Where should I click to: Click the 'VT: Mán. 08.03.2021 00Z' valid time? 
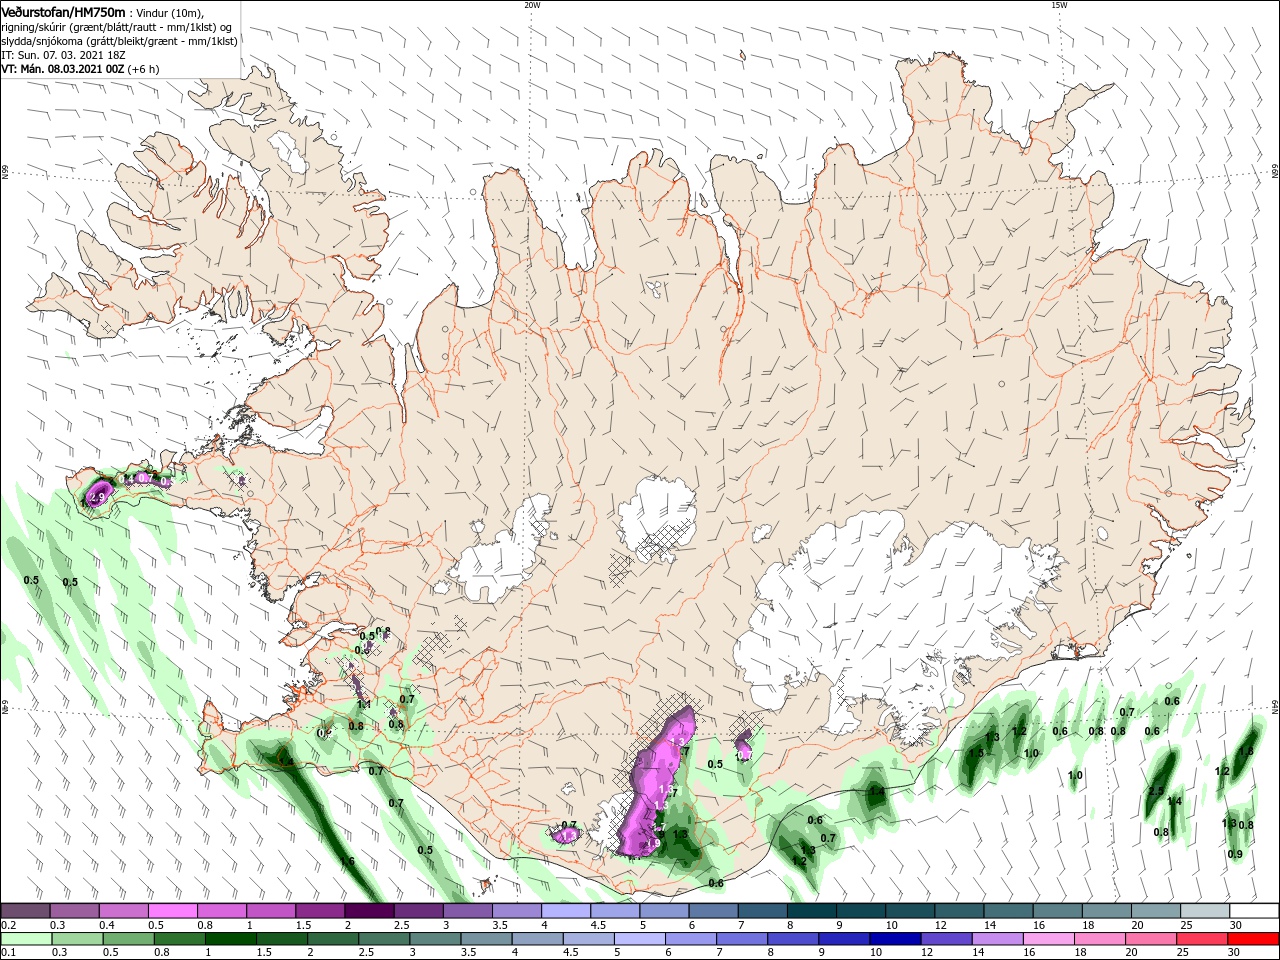[62, 70]
